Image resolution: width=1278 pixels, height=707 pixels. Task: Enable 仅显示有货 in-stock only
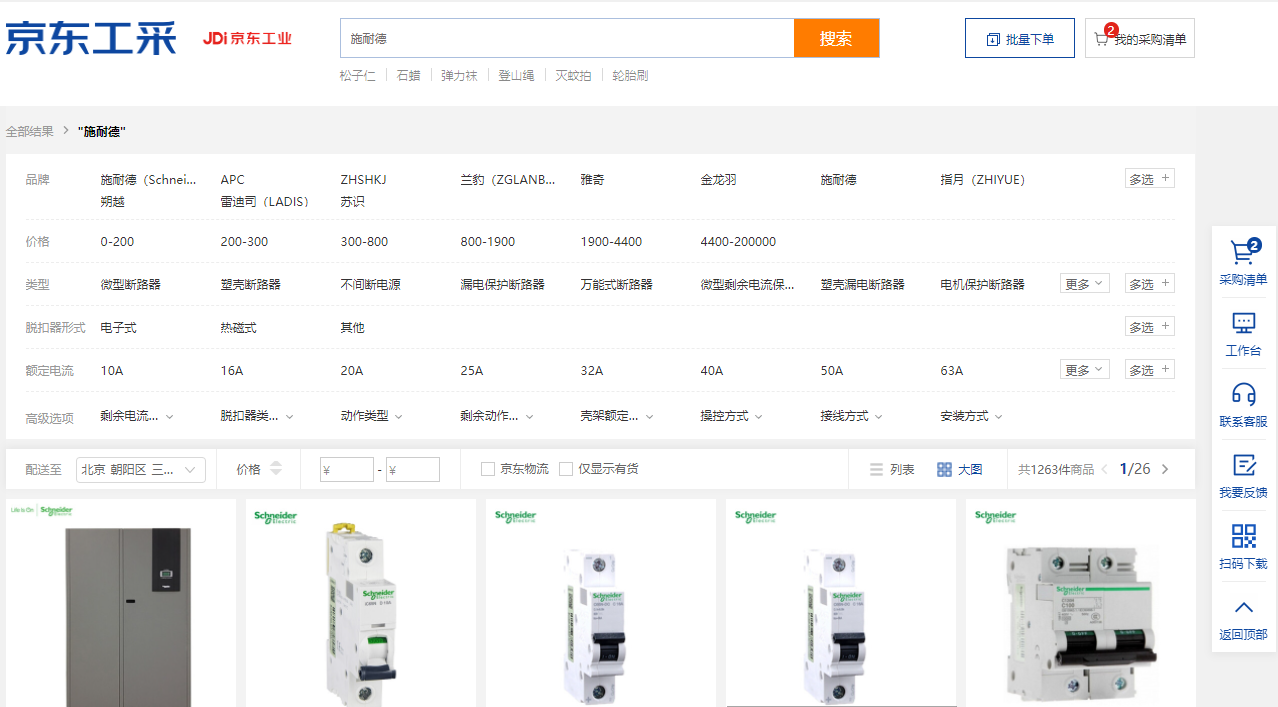click(x=566, y=469)
